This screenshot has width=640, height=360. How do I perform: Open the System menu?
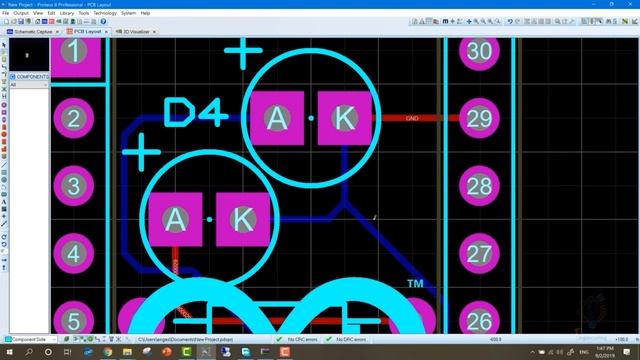tap(128, 13)
